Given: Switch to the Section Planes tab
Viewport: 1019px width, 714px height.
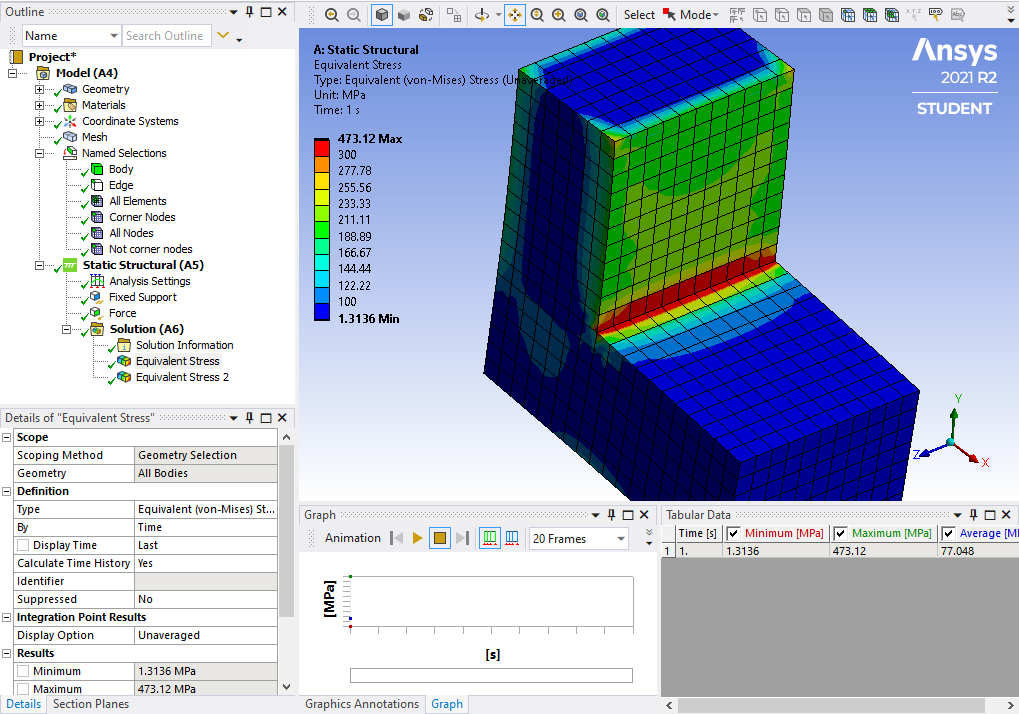Looking at the screenshot, I should [x=91, y=704].
